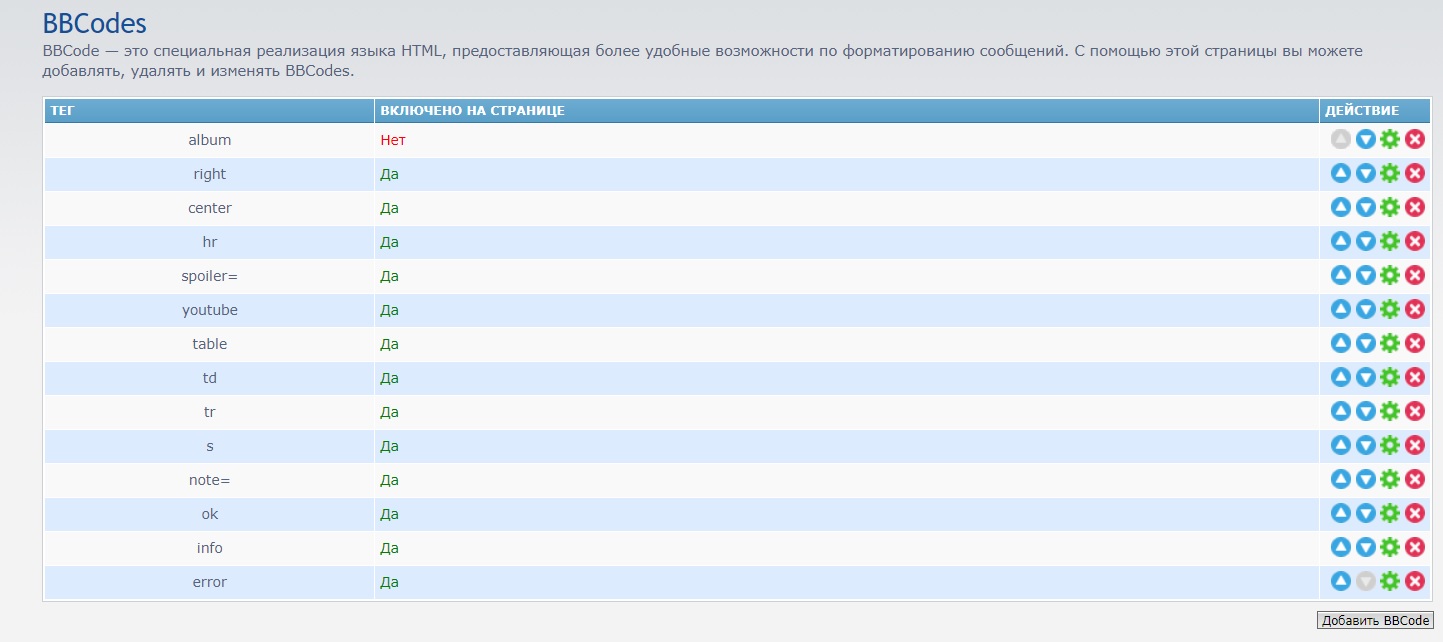This screenshot has height=642, width=1443.
Task: Move the note= BBCode up
Action: (x=1341, y=480)
